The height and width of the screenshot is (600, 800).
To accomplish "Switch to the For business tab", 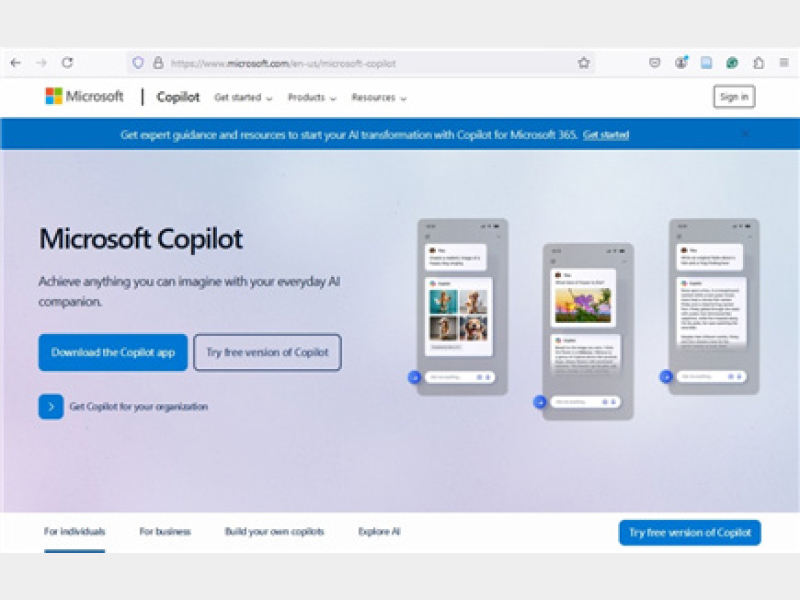I will 165,532.
